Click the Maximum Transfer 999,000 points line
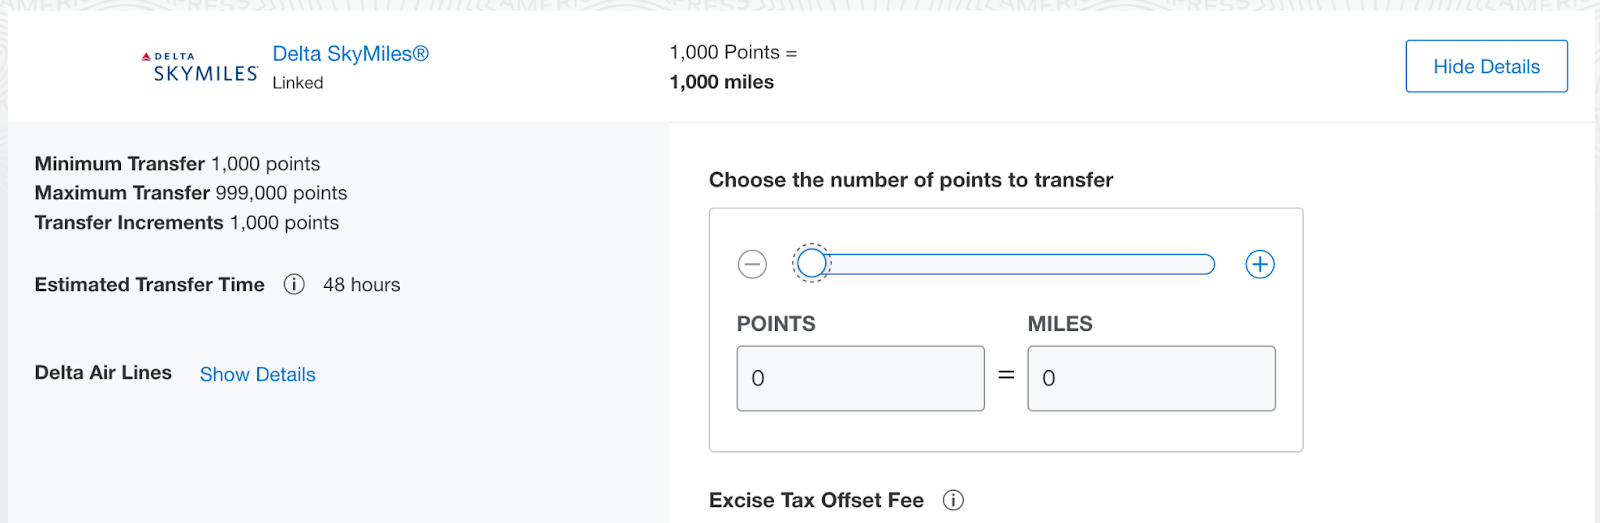 (x=191, y=193)
